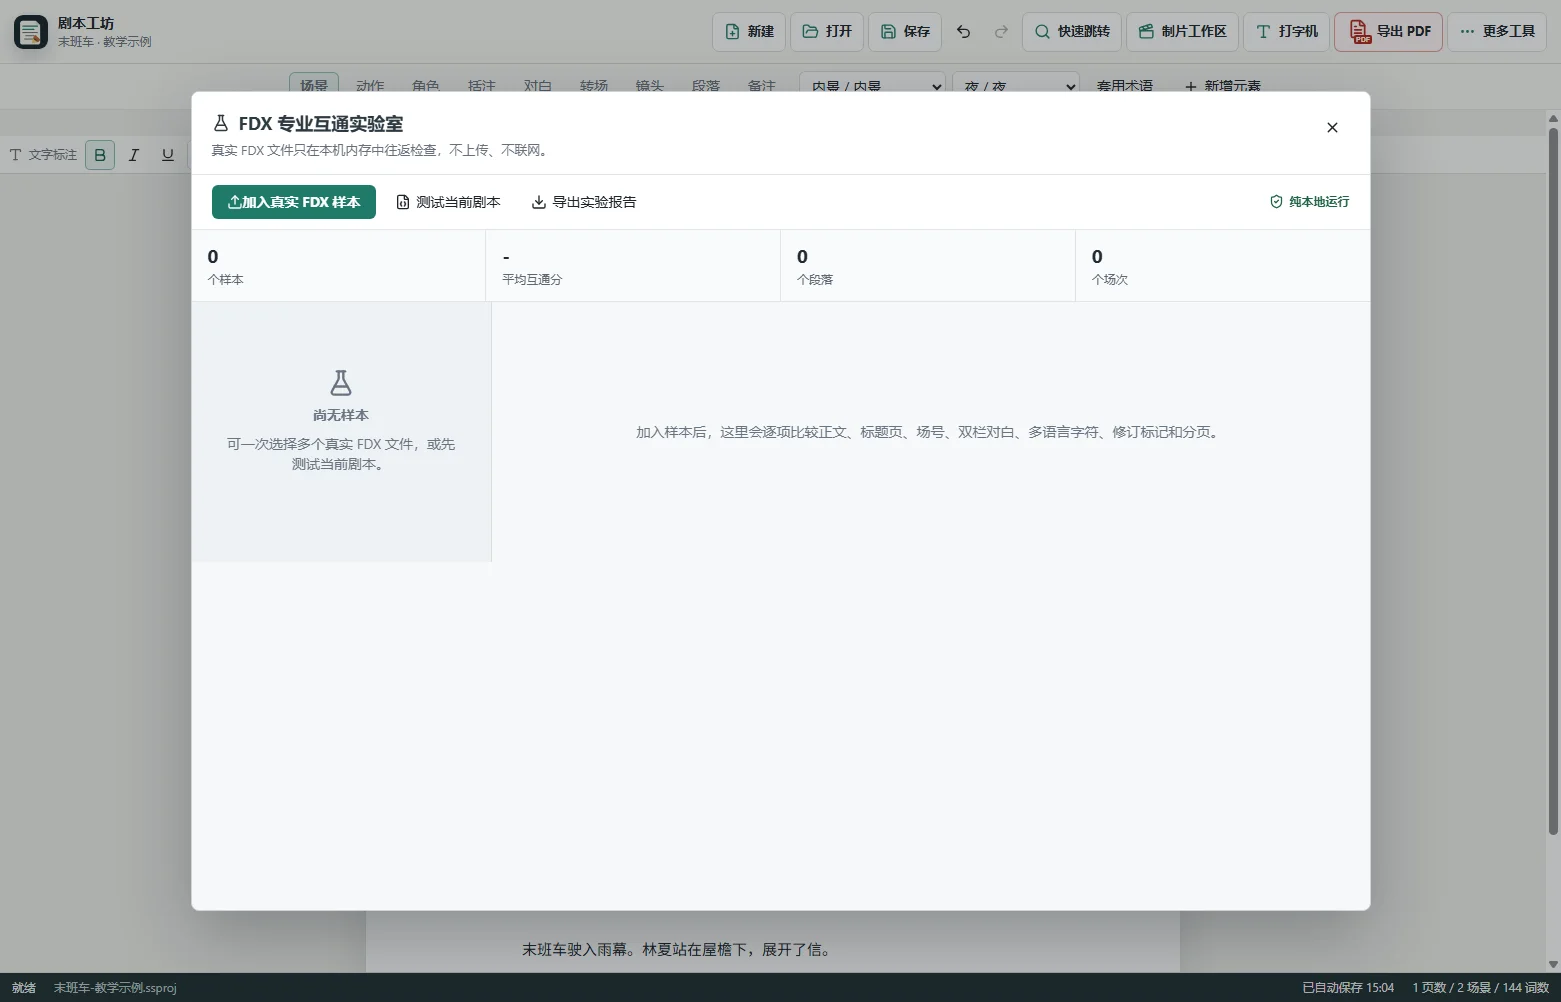Click the script line 末班车驶入雨幕
The height and width of the screenshot is (1002, 1561).
[x=676, y=950]
